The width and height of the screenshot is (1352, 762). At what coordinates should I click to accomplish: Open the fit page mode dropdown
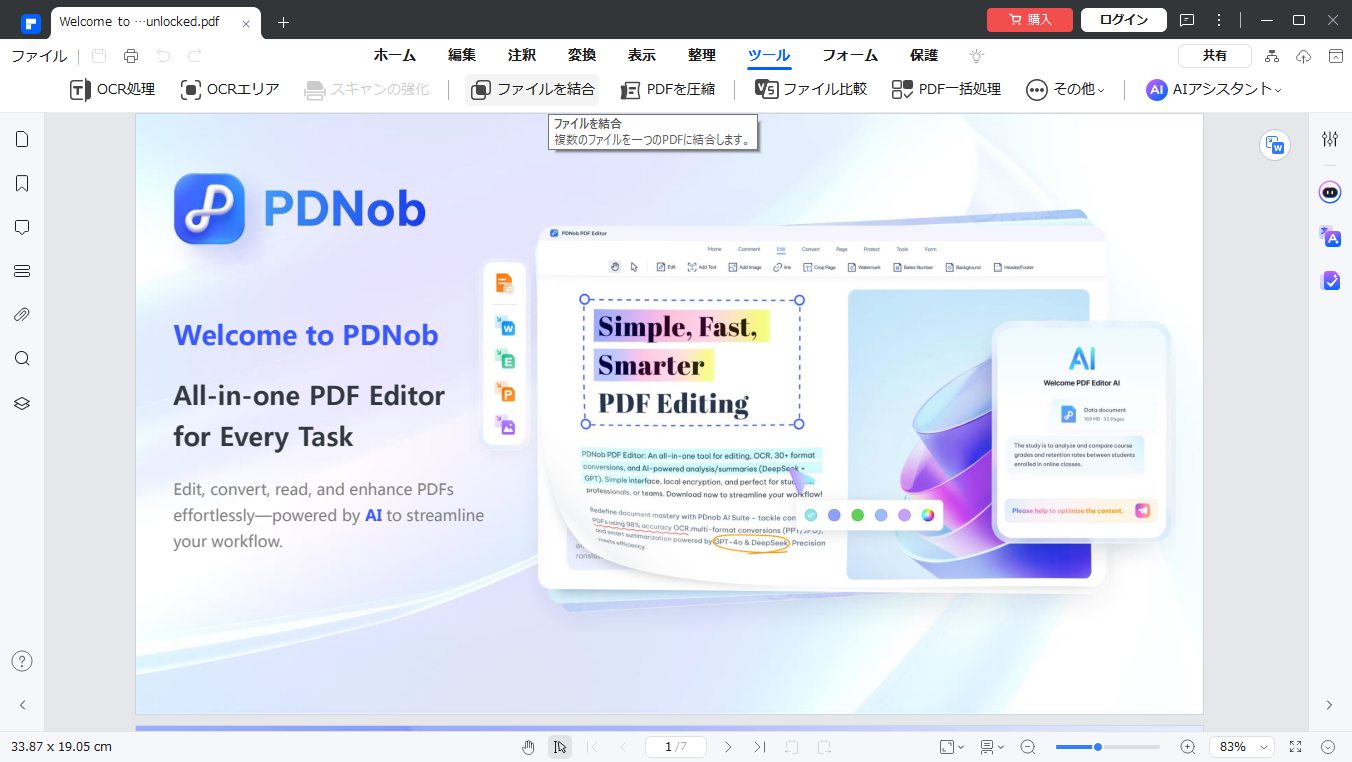point(951,747)
